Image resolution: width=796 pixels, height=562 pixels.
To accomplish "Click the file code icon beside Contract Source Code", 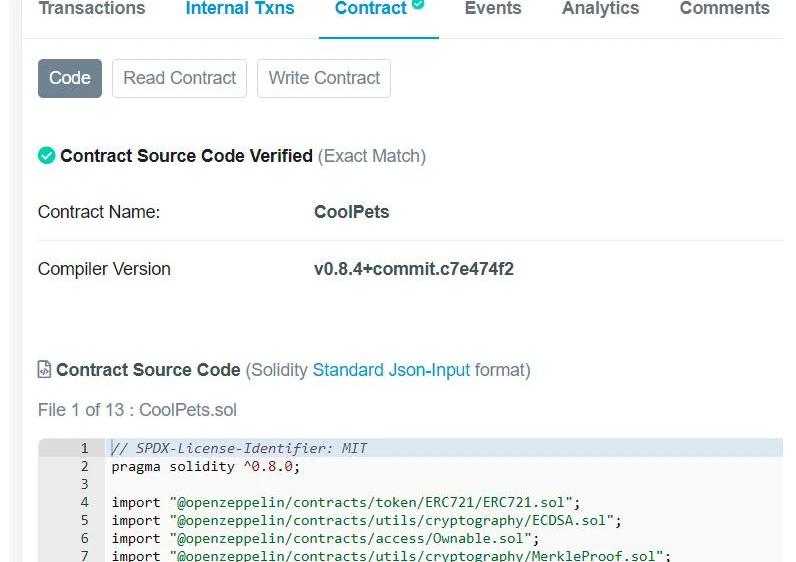I will [x=45, y=370].
